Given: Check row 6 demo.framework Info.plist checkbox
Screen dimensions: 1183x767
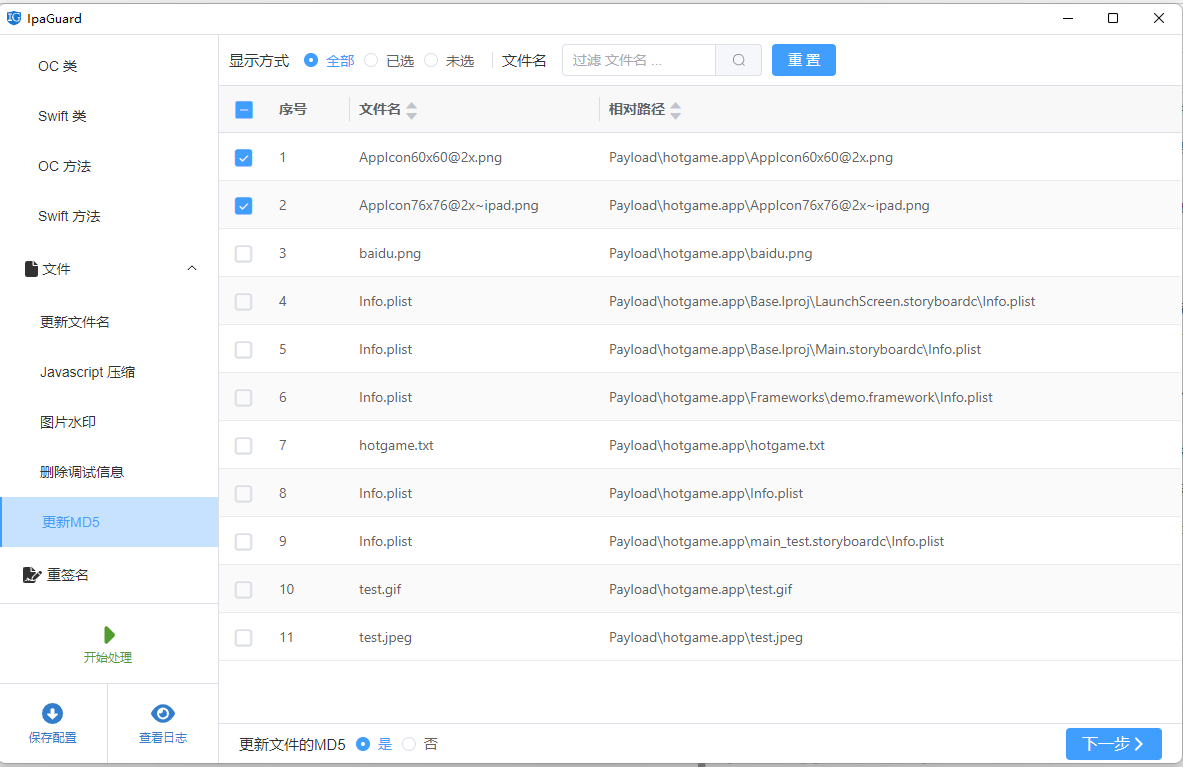Looking at the screenshot, I should pos(244,397).
